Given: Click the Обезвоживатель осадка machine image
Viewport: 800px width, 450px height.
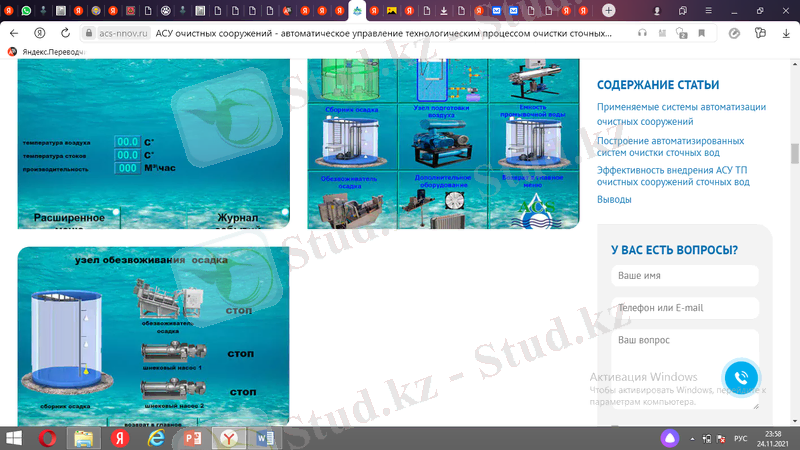Looking at the screenshot, I should point(350,209).
